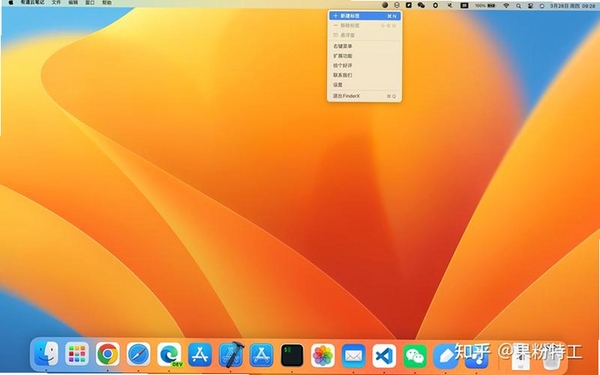Click the WeChat status icon in menu bar
Image resolution: width=600 pixels, height=375 pixels.
[x=421, y=5]
